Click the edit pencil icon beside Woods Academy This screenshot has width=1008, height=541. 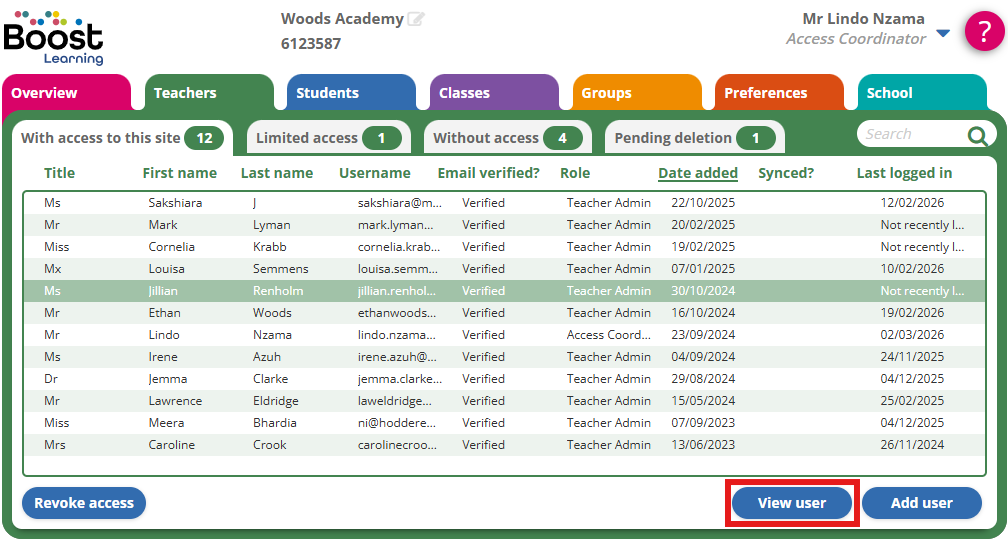click(416, 19)
